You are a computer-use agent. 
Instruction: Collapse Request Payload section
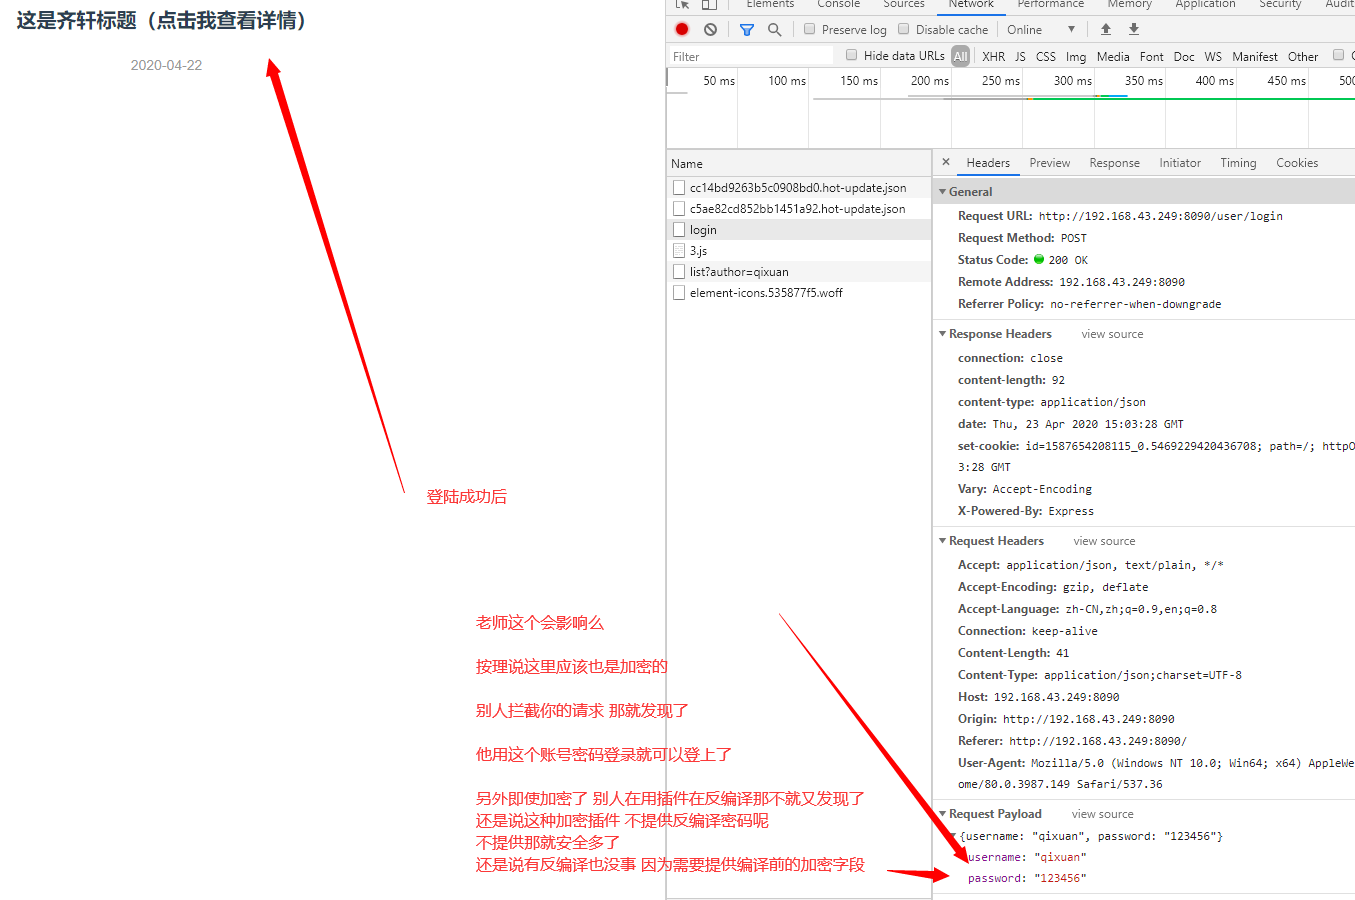[942, 814]
